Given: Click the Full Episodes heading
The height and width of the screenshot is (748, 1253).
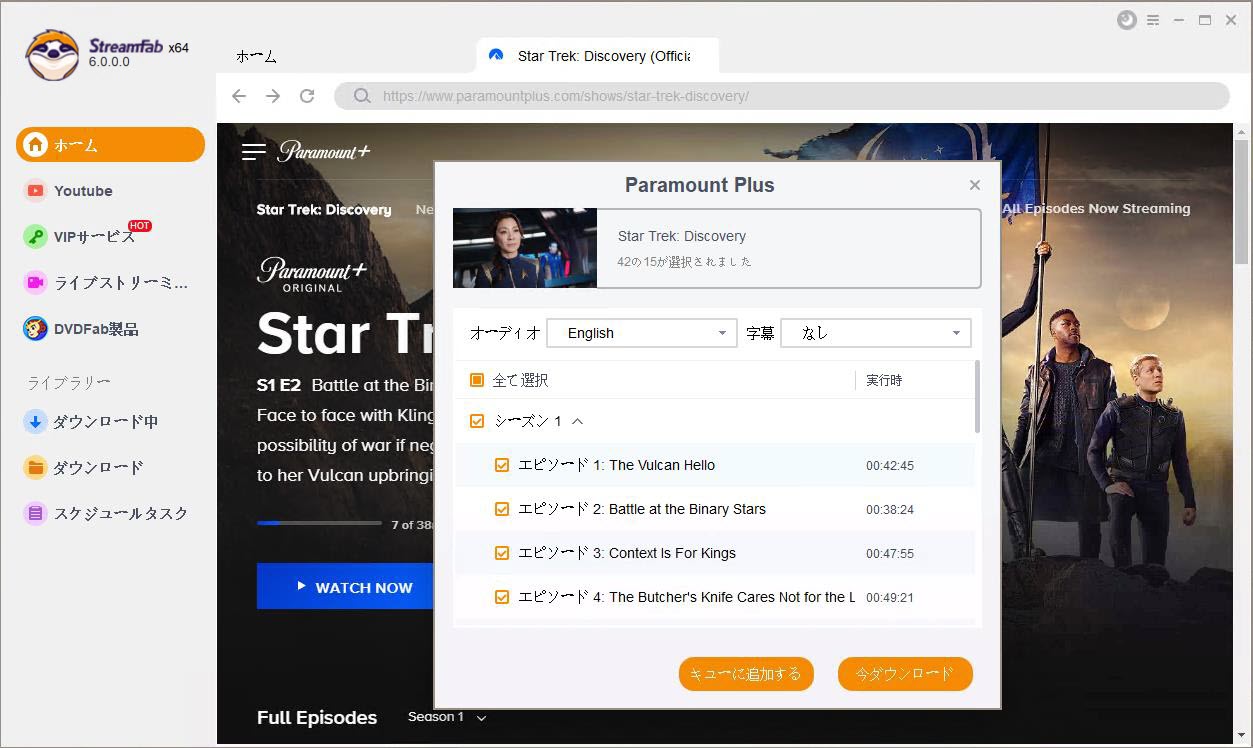Looking at the screenshot, I should pyautogui.click(x=317, y=717).
